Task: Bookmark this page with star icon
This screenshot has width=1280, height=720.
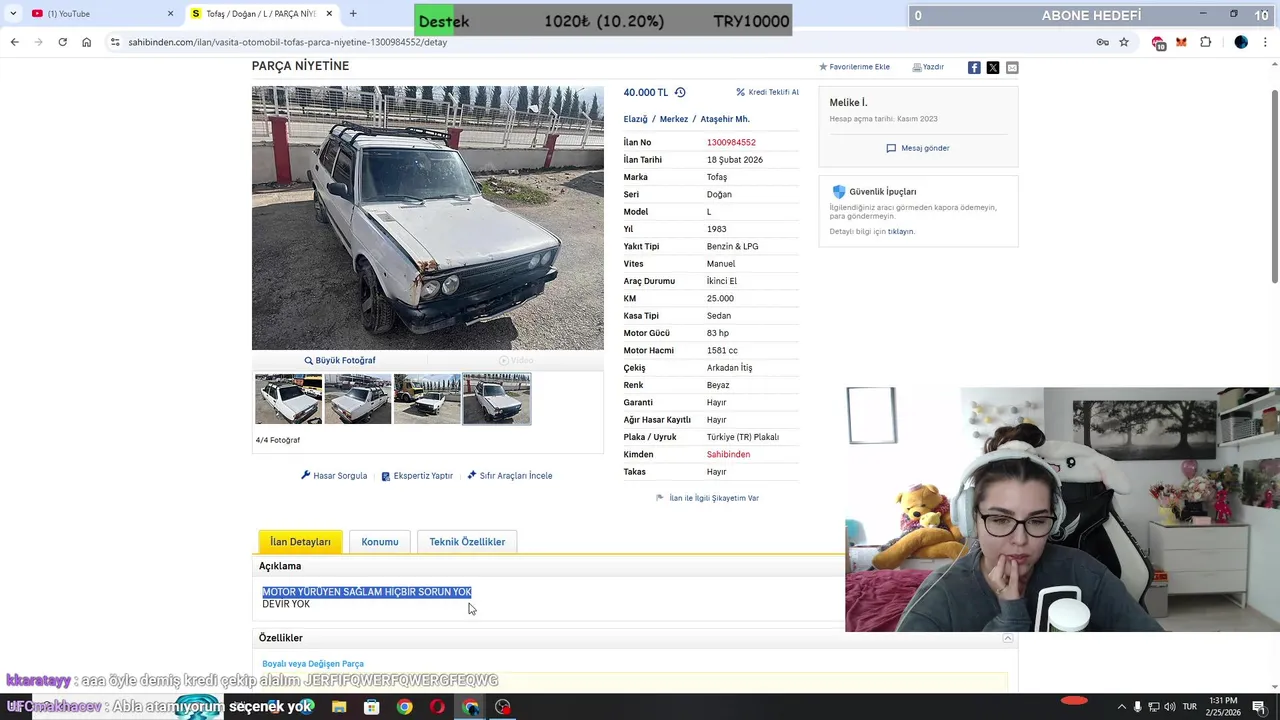Action: 1124,42
